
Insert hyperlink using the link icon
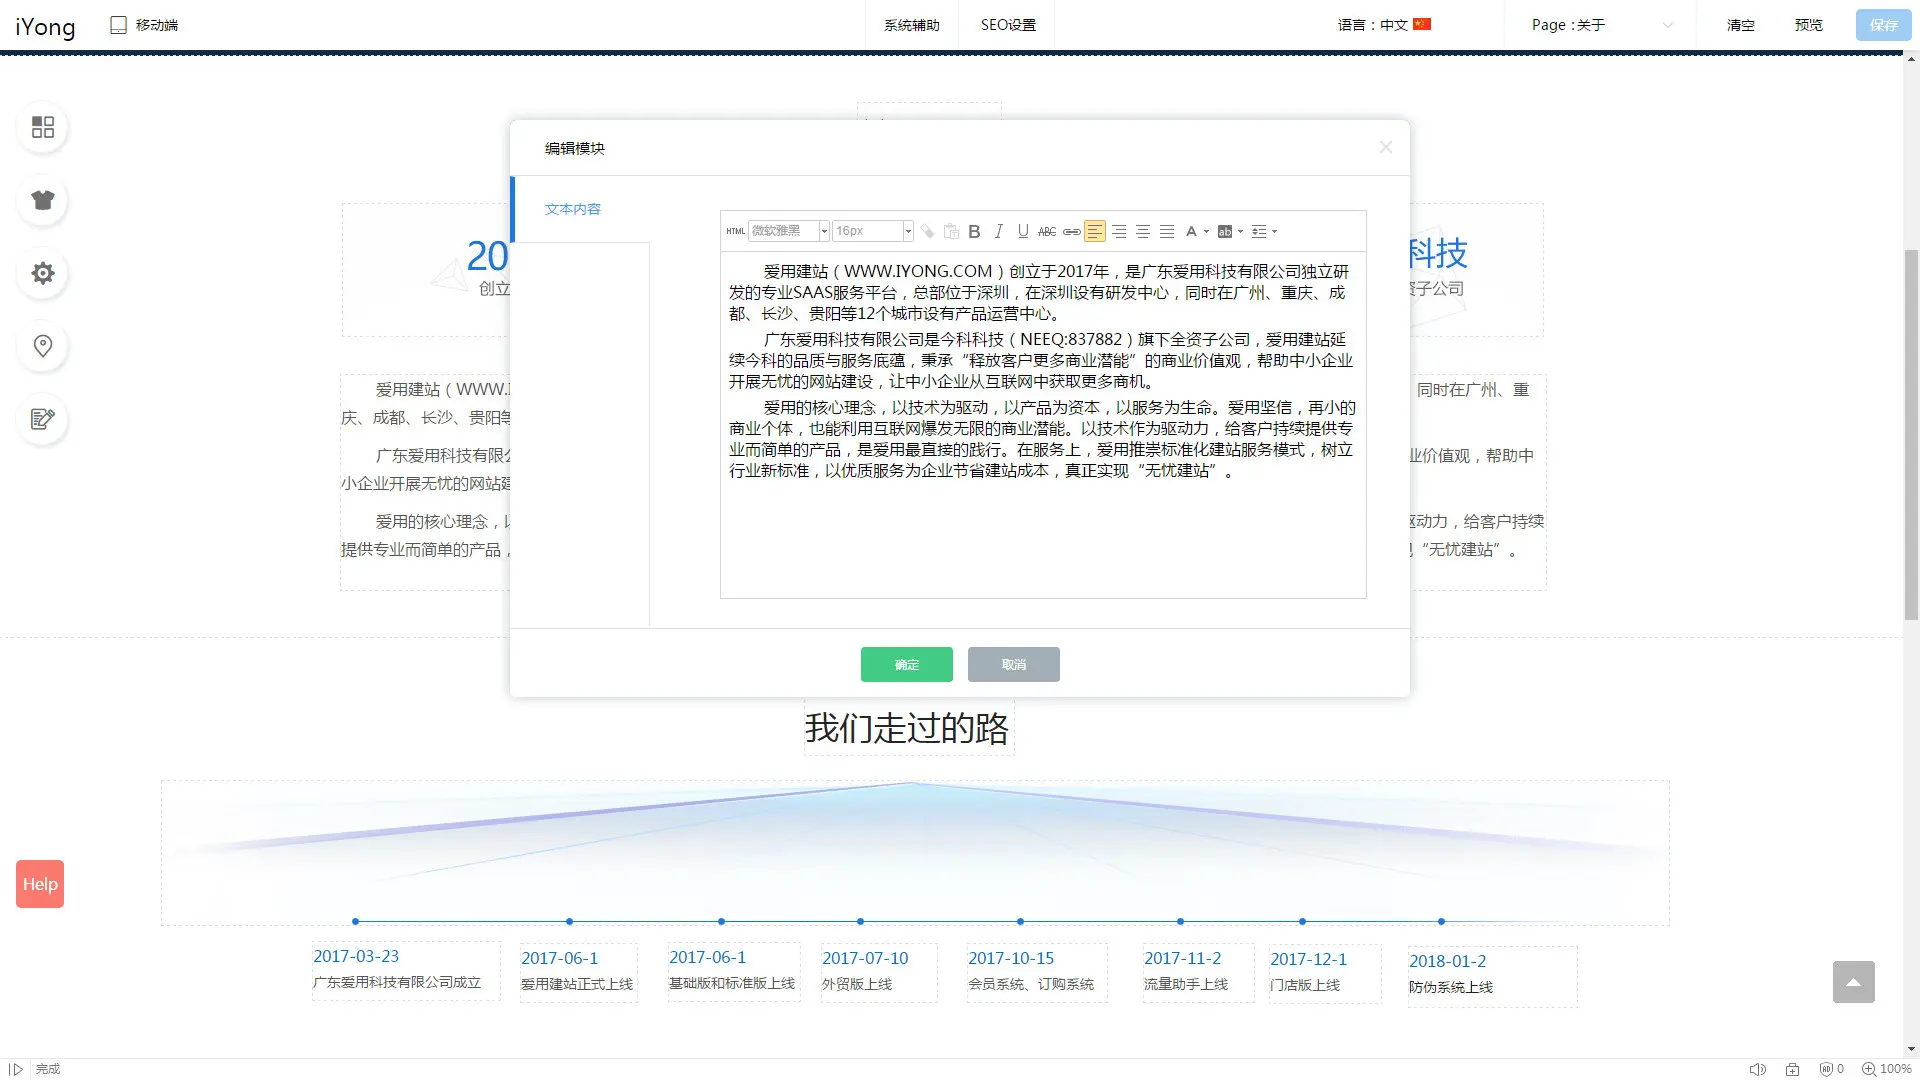[1071, 231]
